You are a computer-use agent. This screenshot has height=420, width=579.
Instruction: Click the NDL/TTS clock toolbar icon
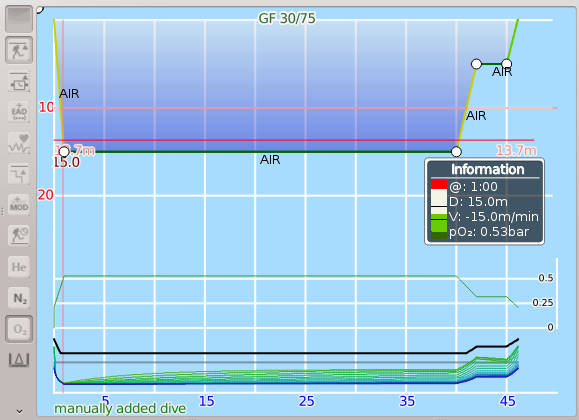click(19, 82)
